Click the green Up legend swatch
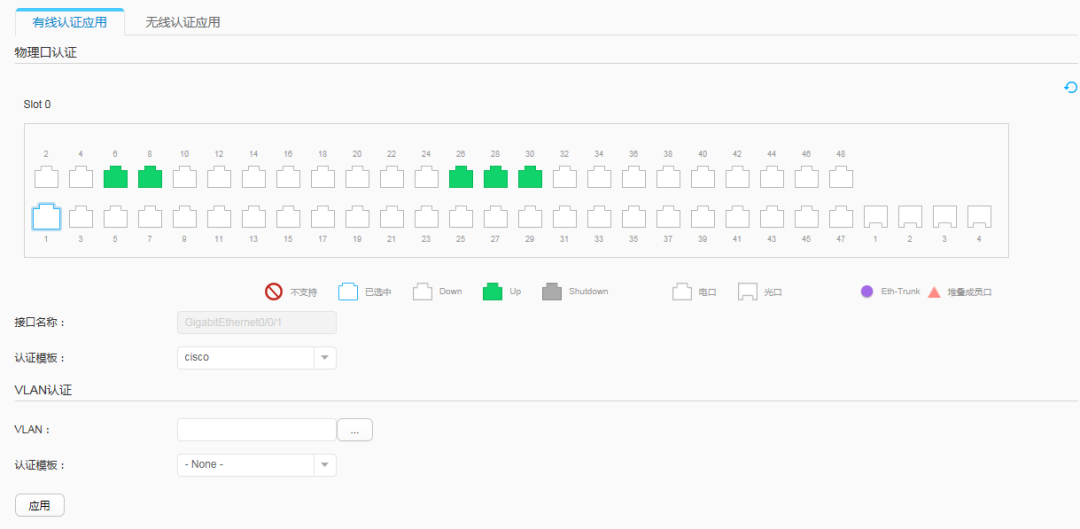1080x529 pixels. point(492,291)
